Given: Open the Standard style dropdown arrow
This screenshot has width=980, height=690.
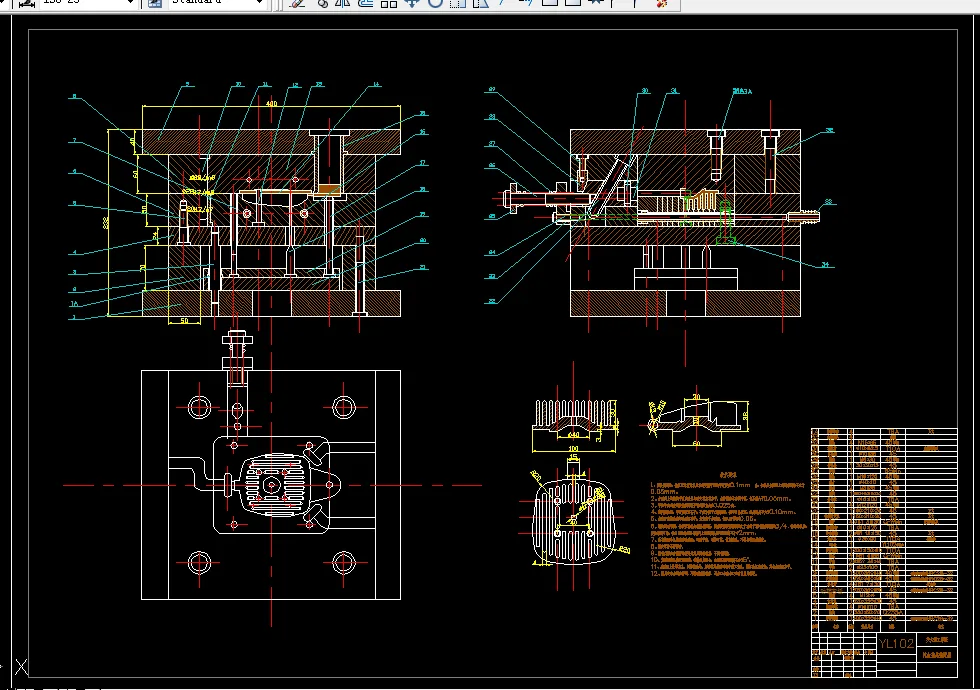Looking at the screenshot, I should [x=259, y=2].
